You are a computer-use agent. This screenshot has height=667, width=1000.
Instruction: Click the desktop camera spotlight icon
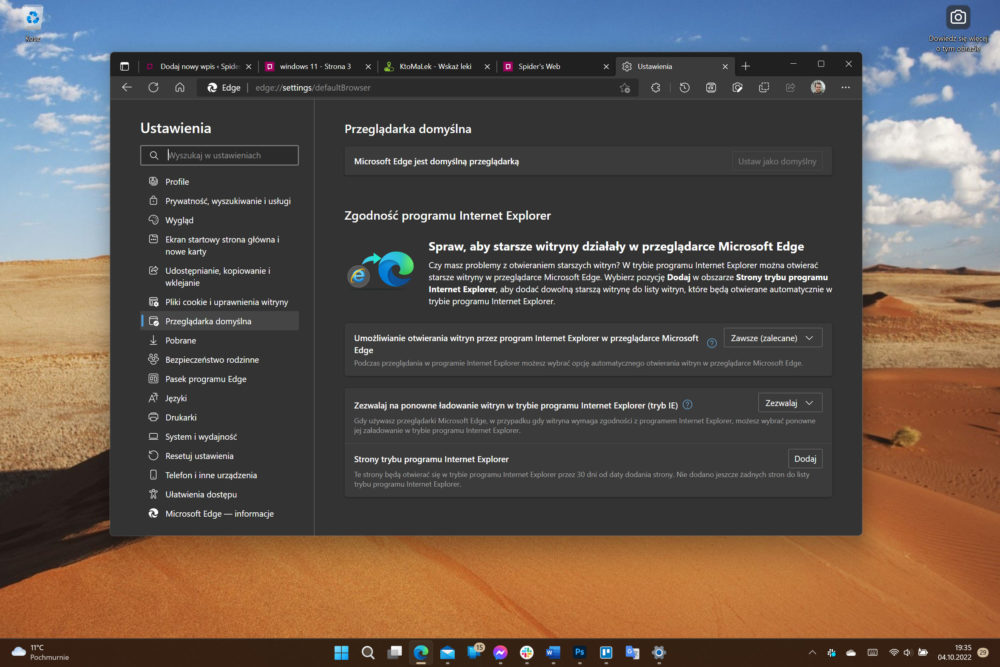coord(958,17)
